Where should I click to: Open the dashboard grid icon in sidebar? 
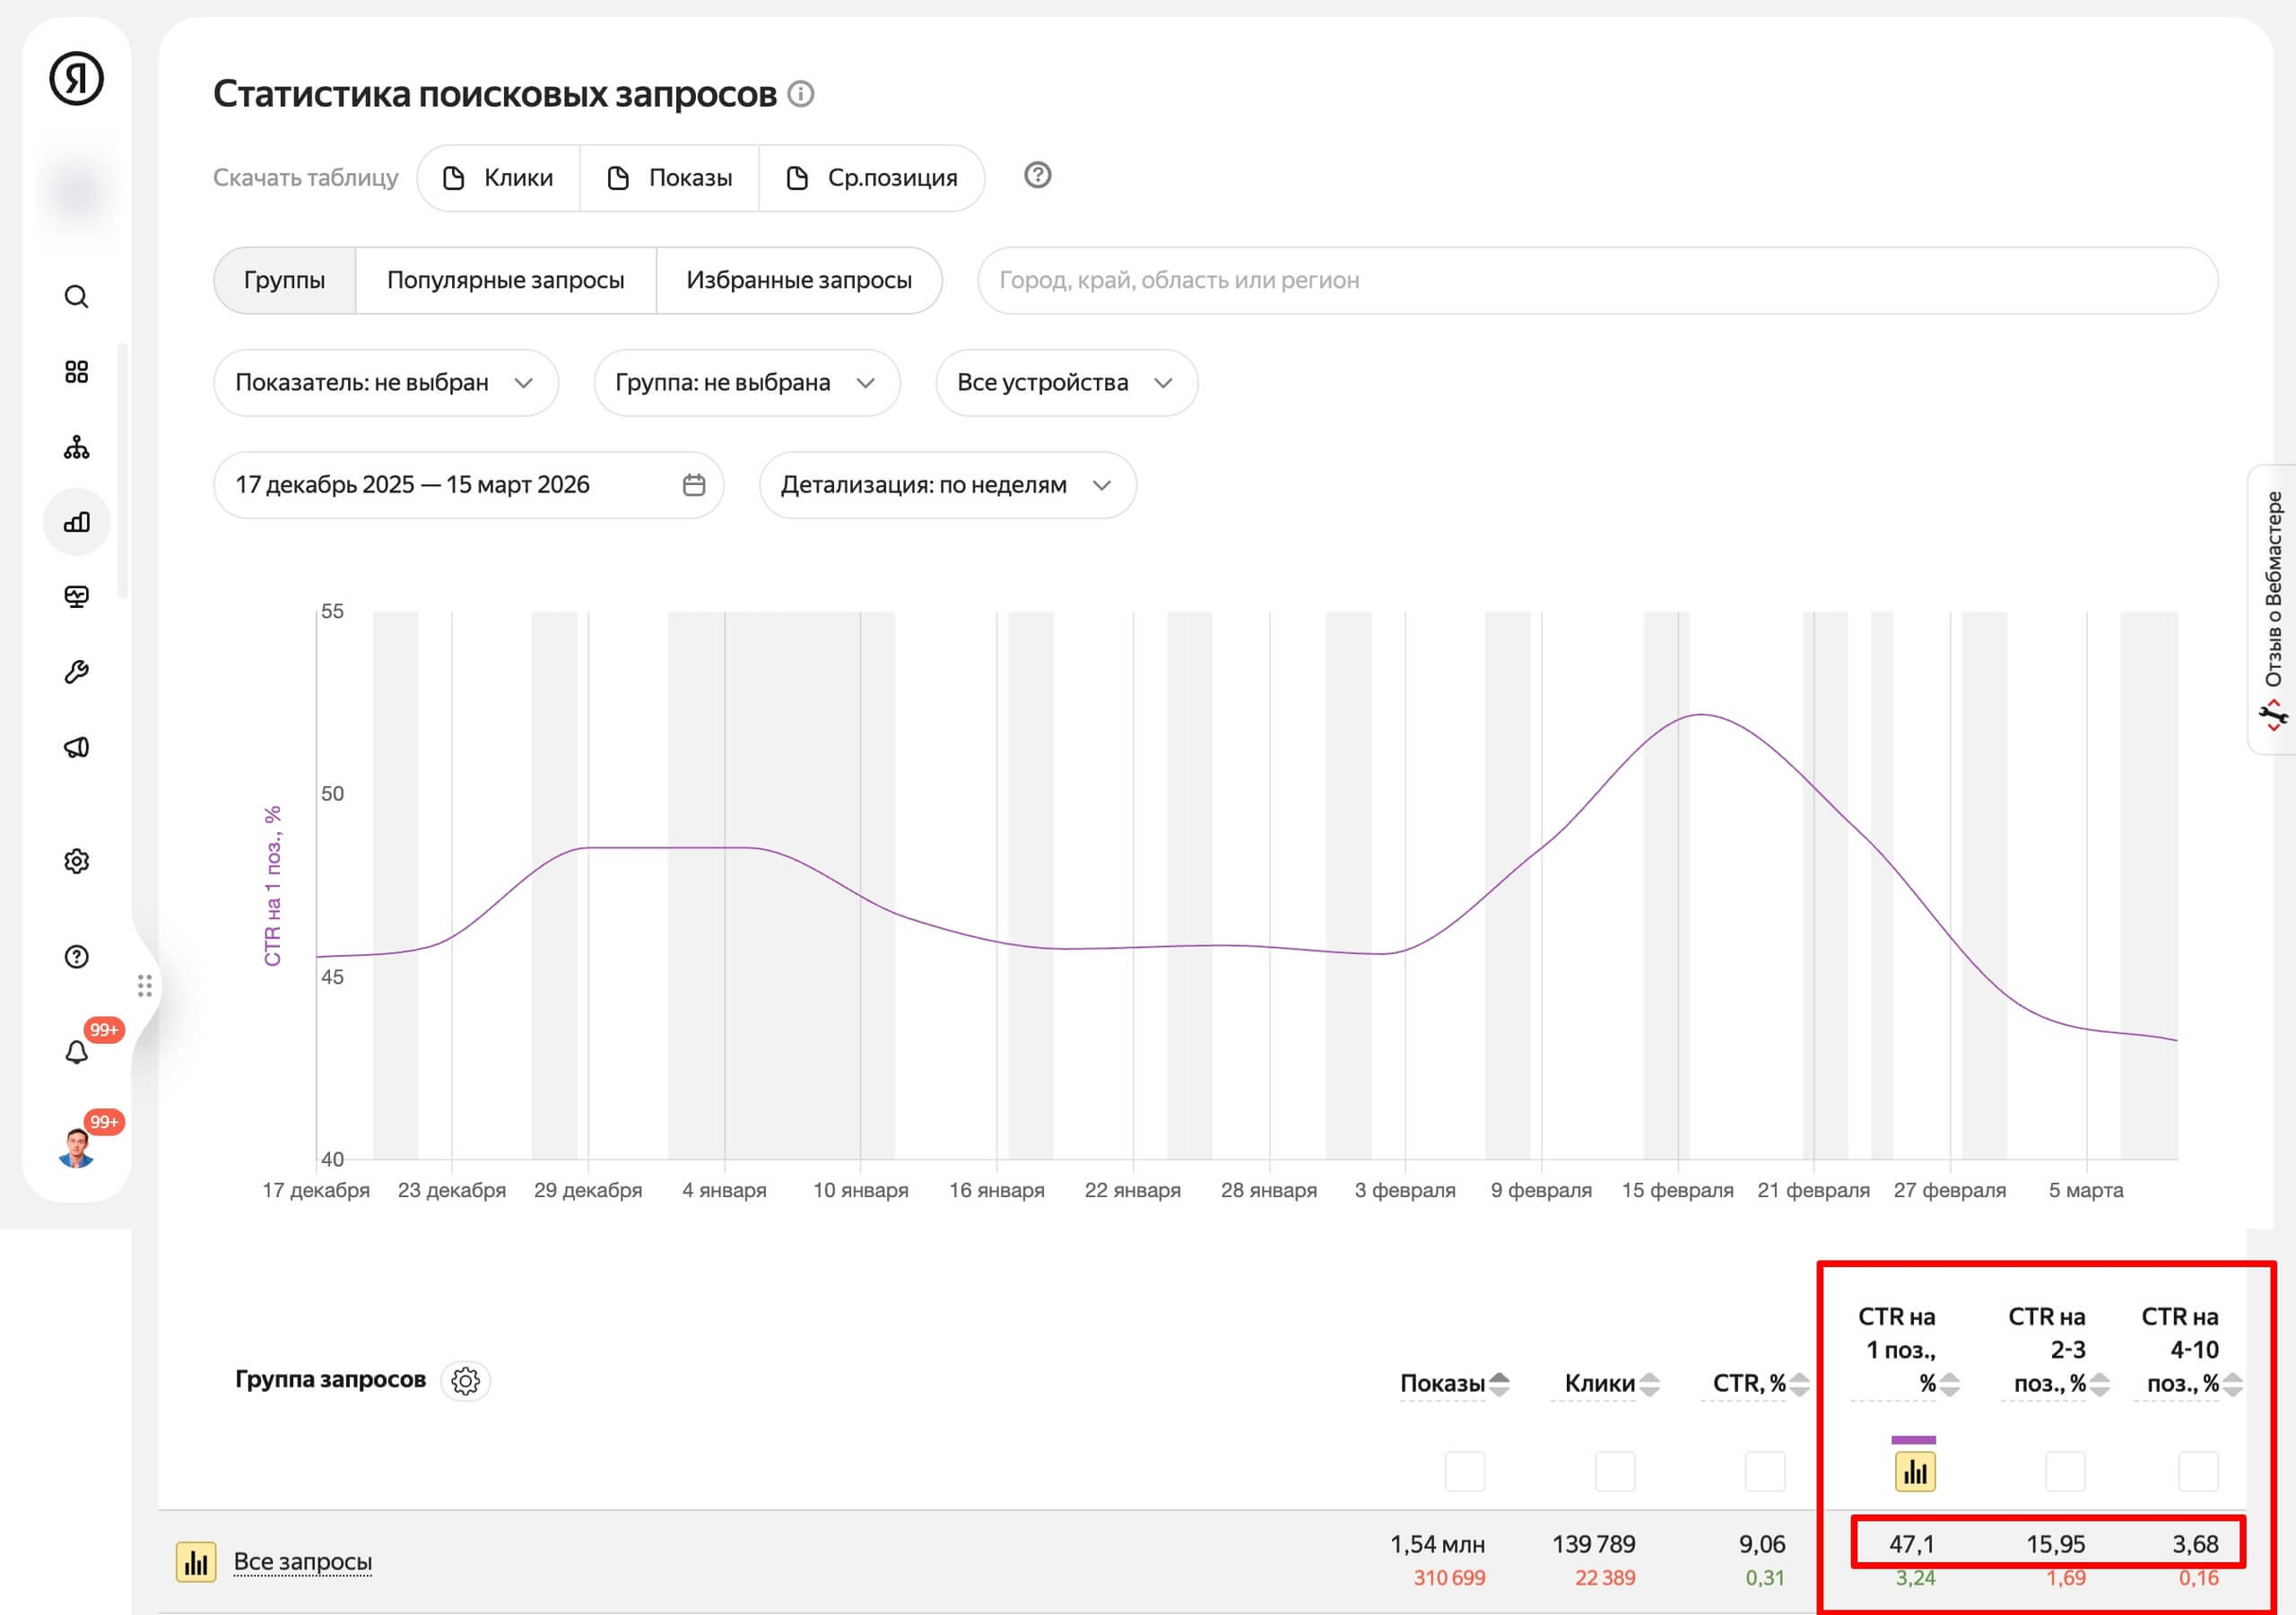click(x=76, y=372)
